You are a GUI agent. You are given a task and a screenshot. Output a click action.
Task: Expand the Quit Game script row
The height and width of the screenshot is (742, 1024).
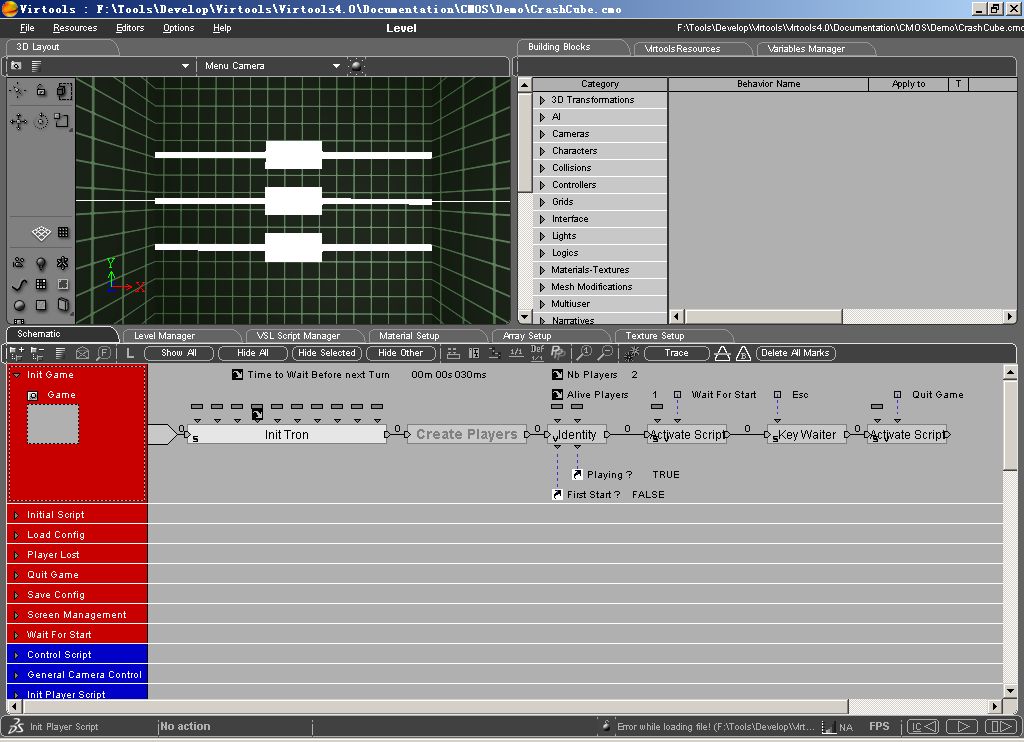tap(16, 575)
